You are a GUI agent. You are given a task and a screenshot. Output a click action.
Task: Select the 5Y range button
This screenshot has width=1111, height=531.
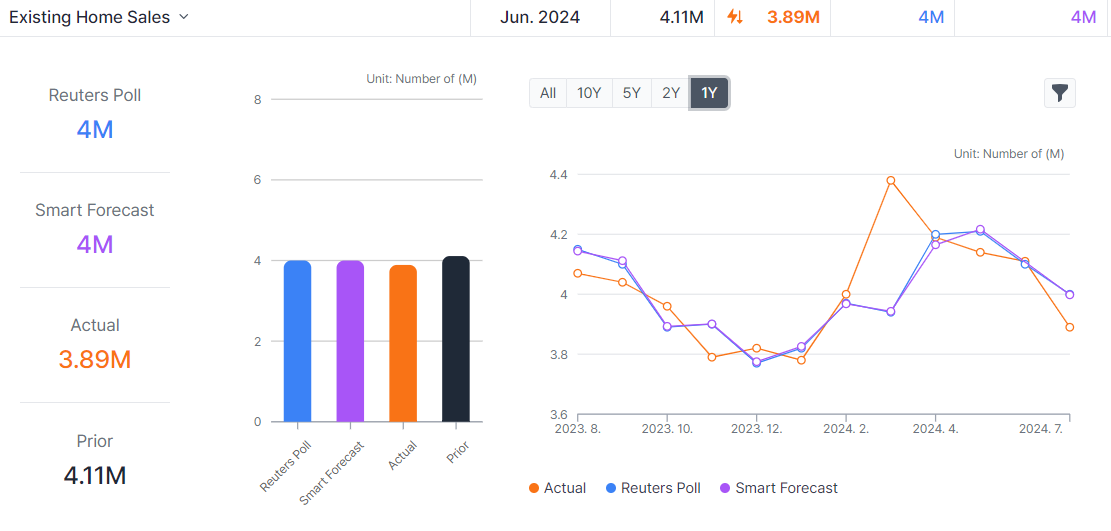point(631,93)
